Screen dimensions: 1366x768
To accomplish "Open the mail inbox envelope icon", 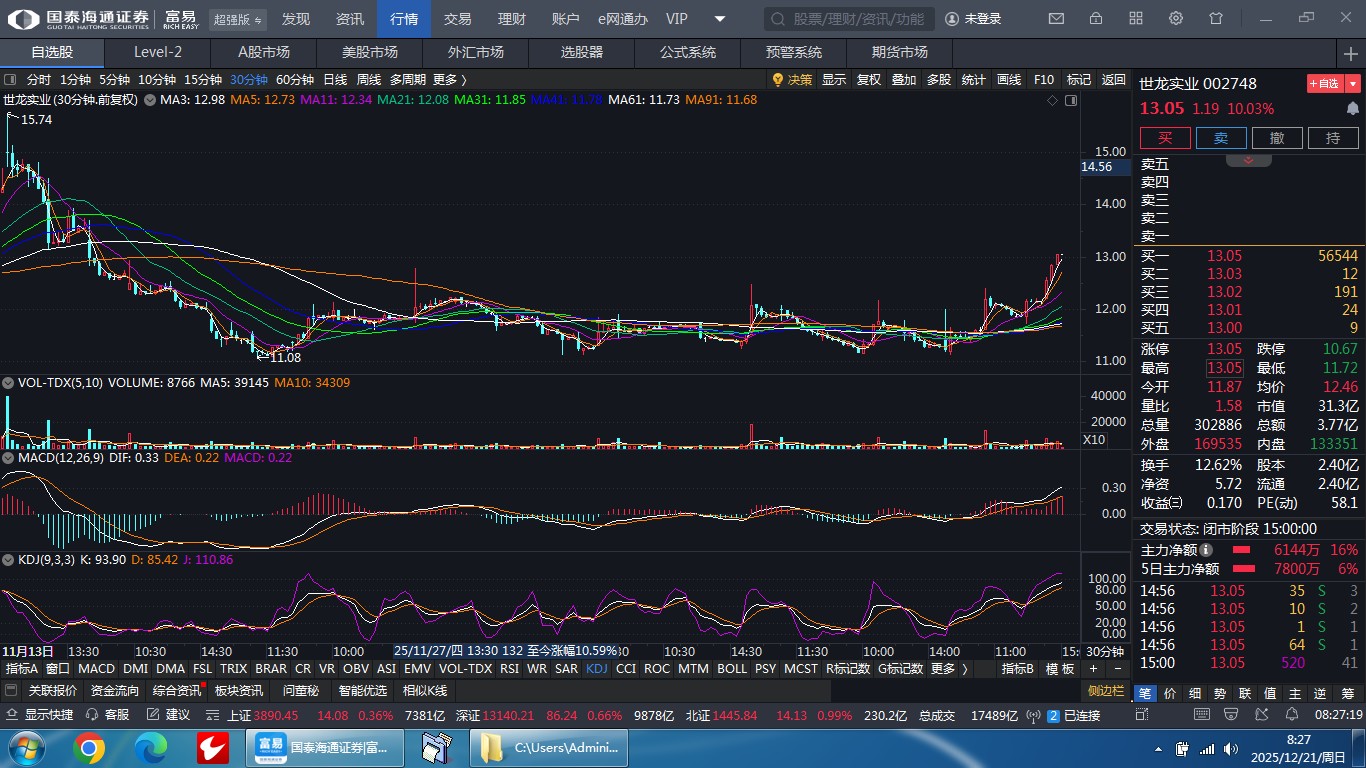I will 1056,19.
